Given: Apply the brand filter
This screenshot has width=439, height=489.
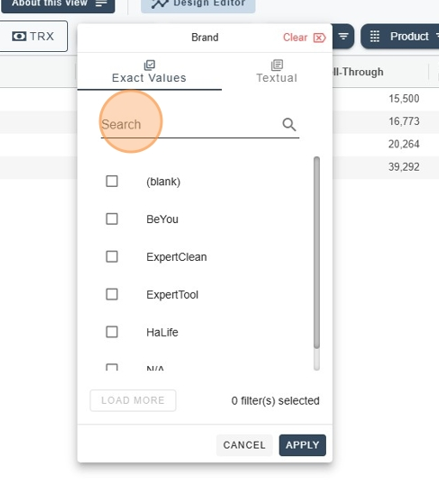Looking at the screenshot, I should (302, 445).
